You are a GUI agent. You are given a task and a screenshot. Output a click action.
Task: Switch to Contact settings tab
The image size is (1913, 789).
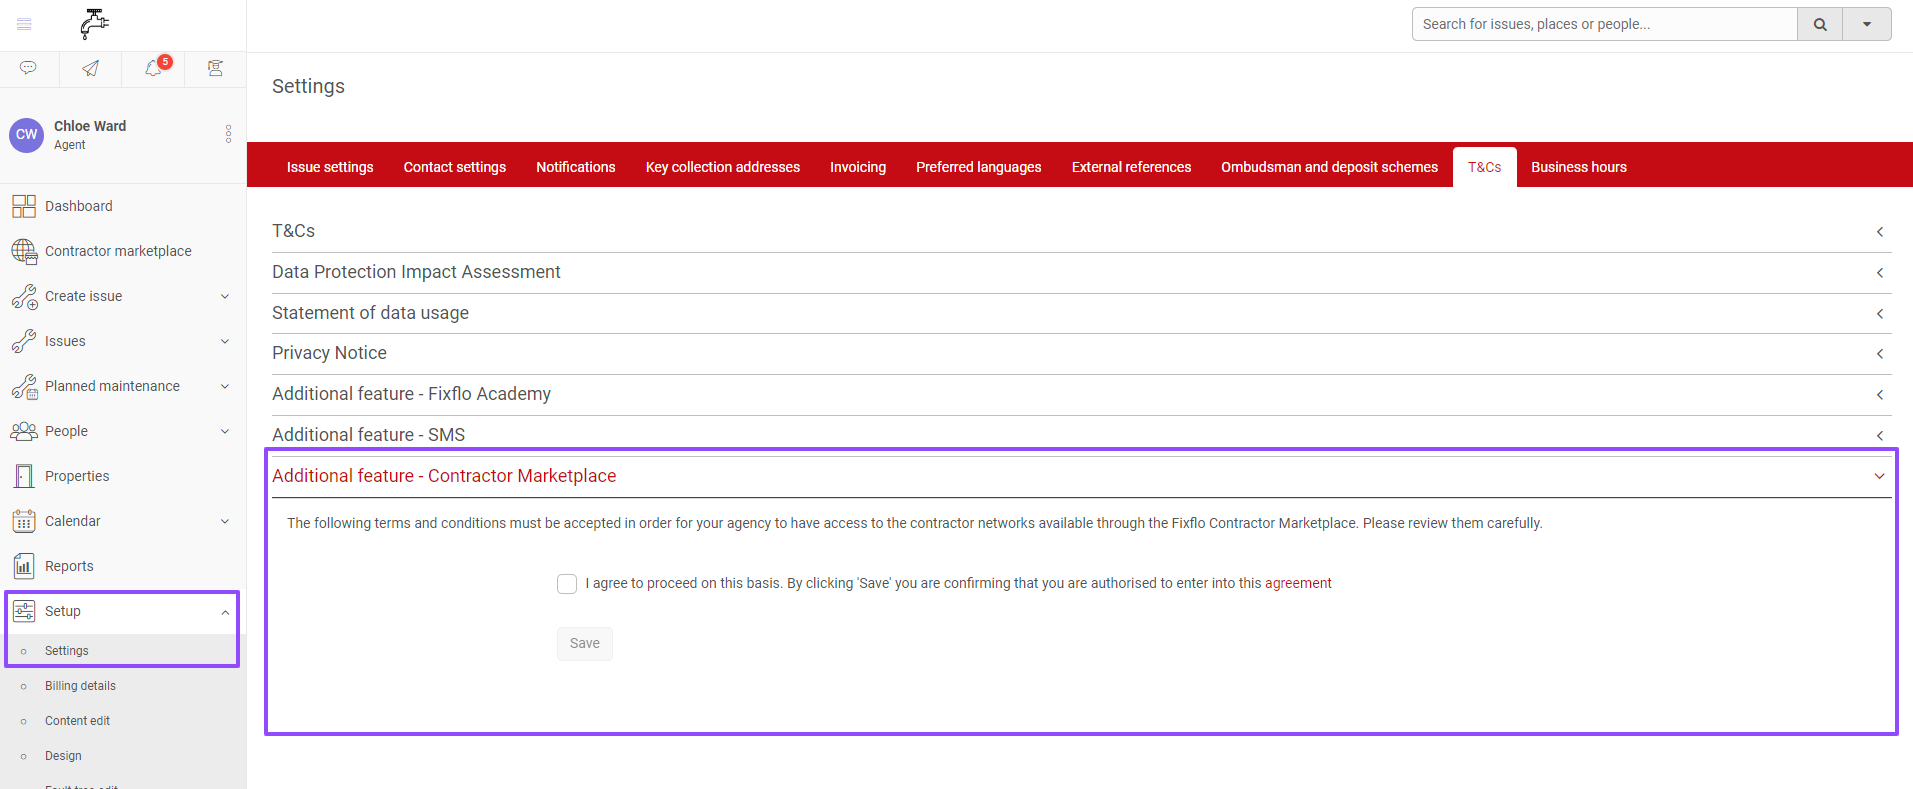click(455, 167)
